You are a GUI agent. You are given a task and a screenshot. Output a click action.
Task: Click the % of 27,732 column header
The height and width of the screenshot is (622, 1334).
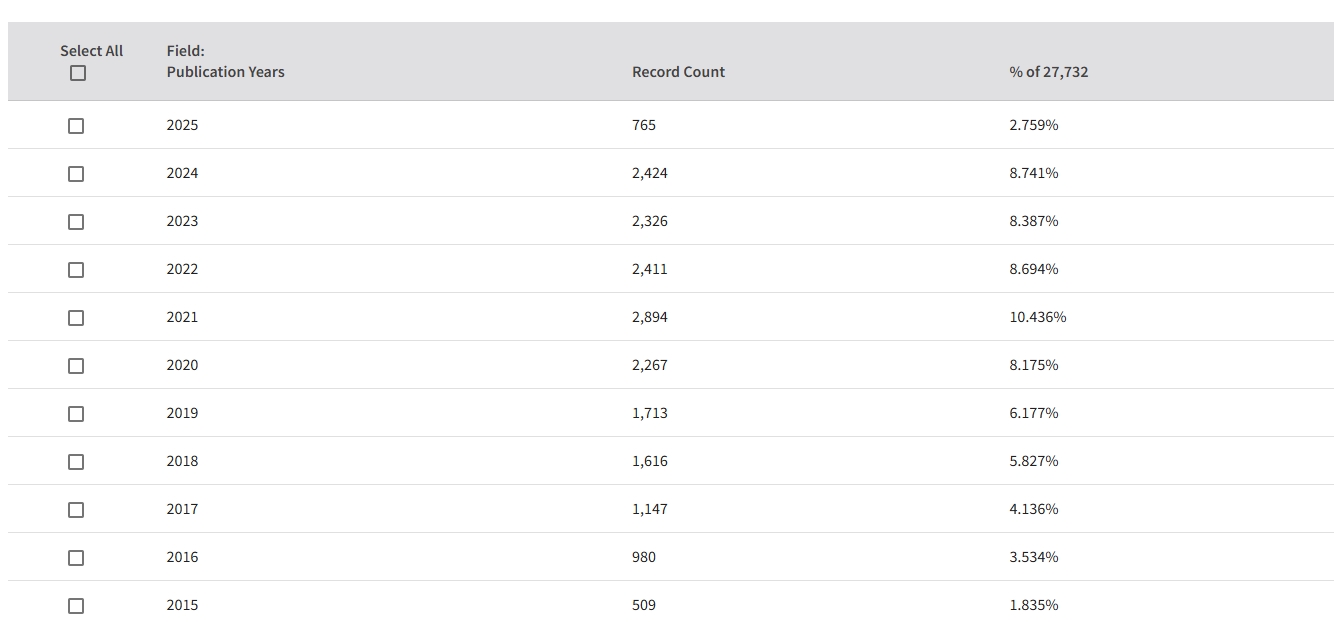point(1048,72)
